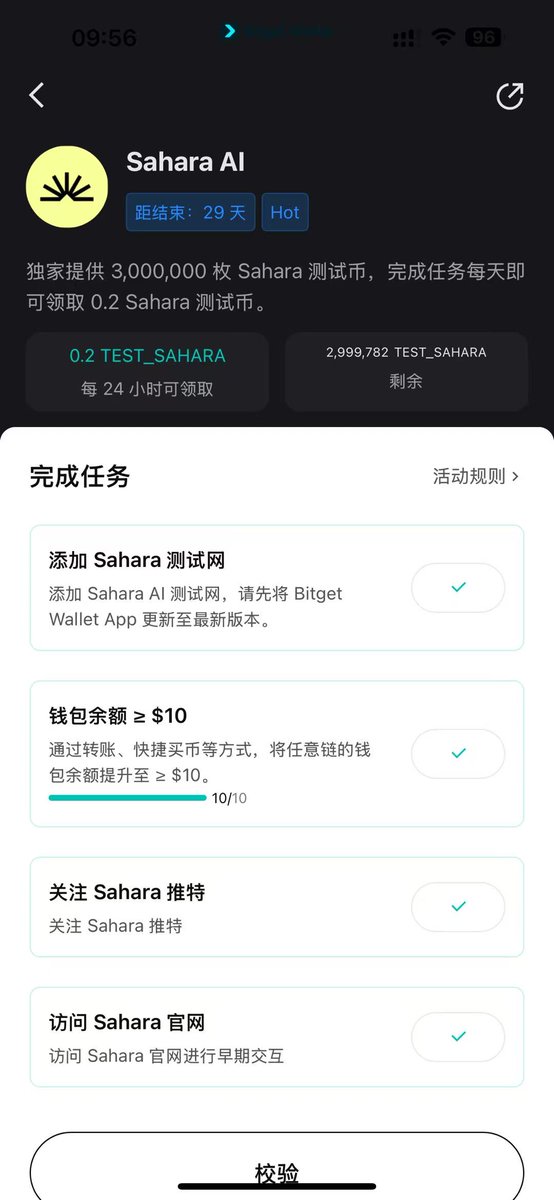Click the 添加 Sahara 测试网 task title
554x1200 pixels.
(137, 560)
